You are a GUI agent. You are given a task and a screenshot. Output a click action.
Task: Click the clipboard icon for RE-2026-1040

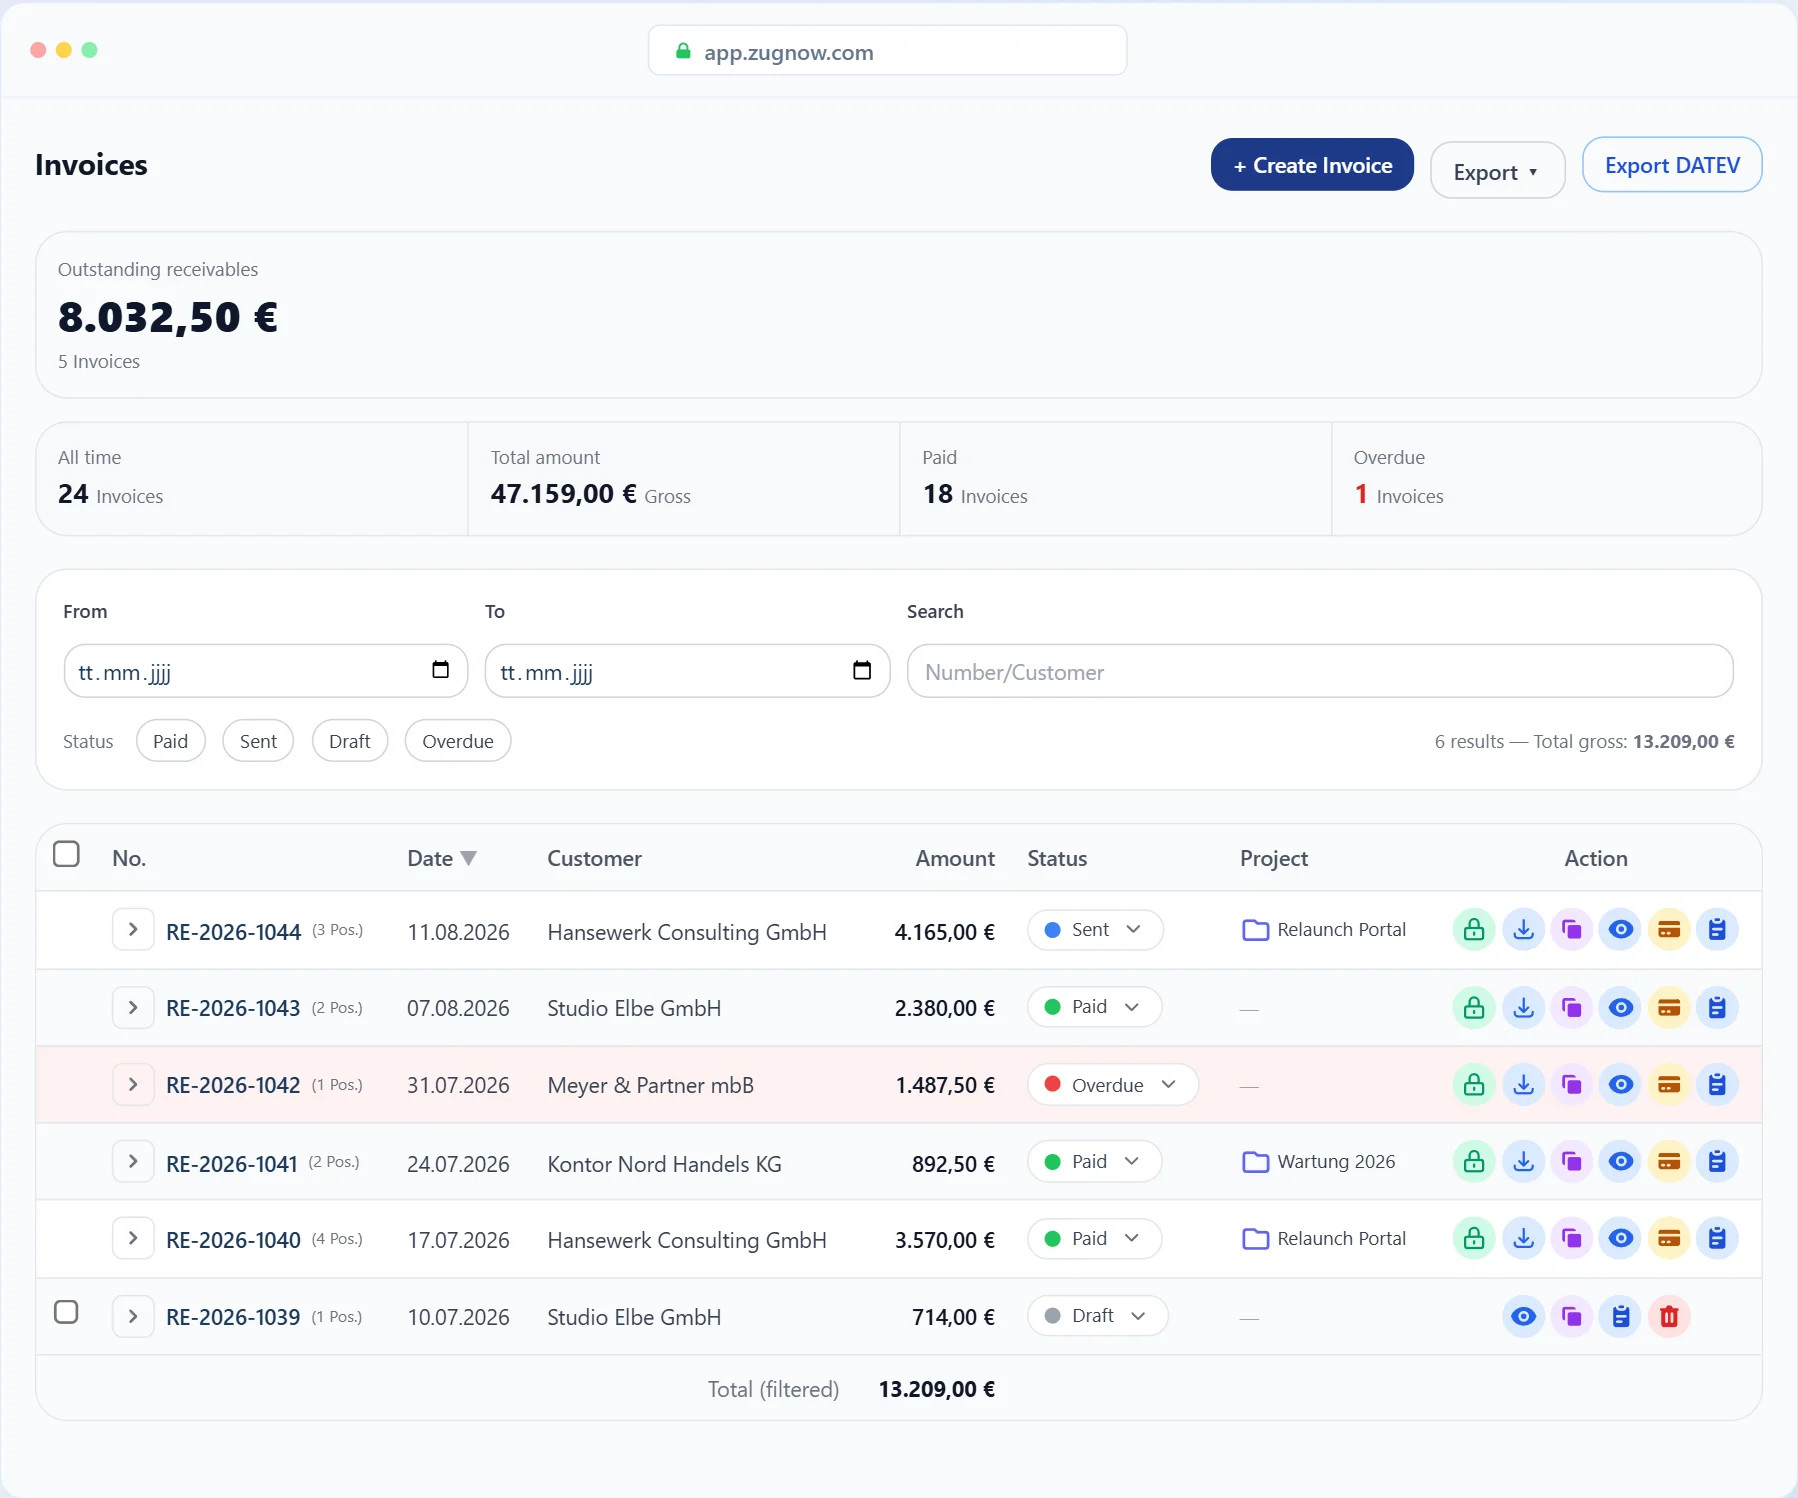pos(1717,1239)
